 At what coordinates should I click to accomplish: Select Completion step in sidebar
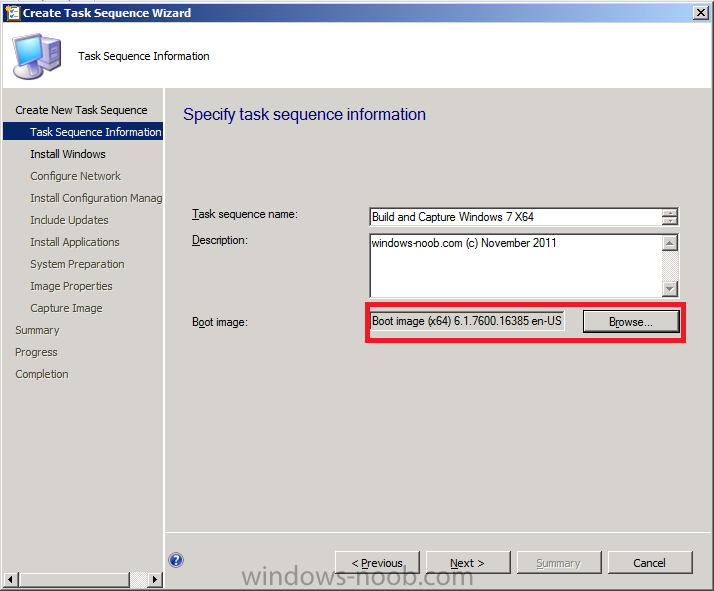point(42,374)
